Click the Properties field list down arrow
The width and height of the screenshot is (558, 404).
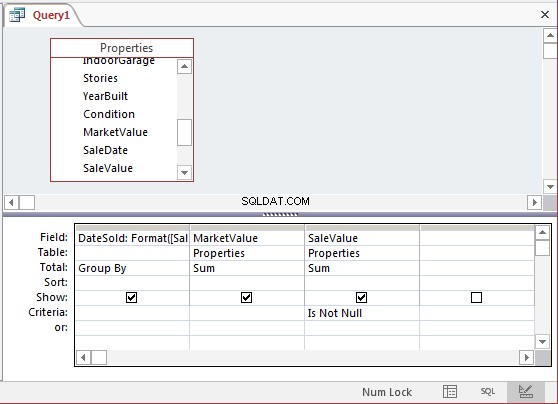coord(184,173)
